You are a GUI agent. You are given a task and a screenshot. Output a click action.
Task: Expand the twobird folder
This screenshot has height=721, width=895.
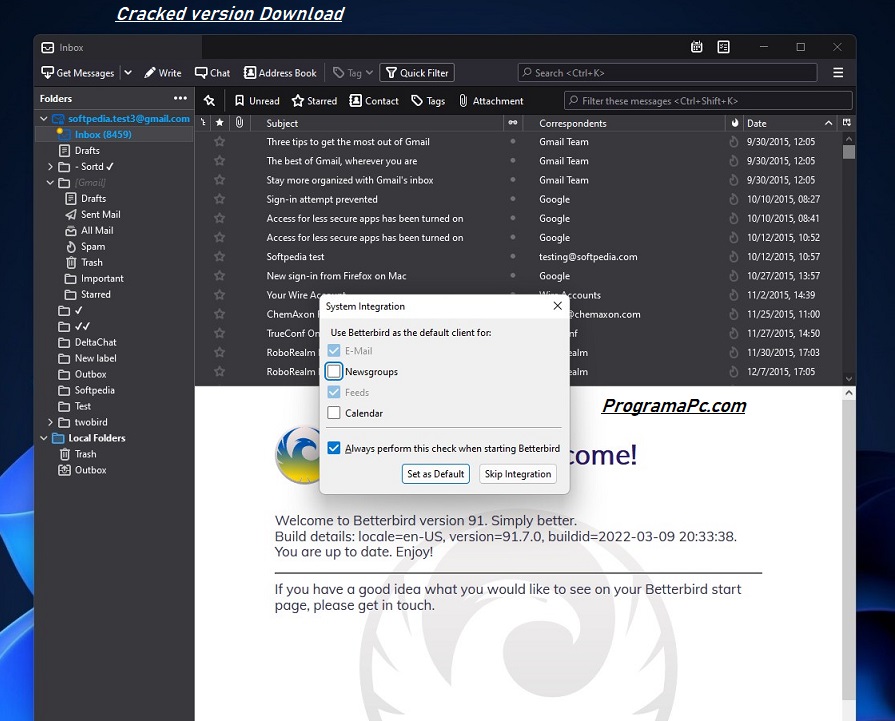pos(50,422)
